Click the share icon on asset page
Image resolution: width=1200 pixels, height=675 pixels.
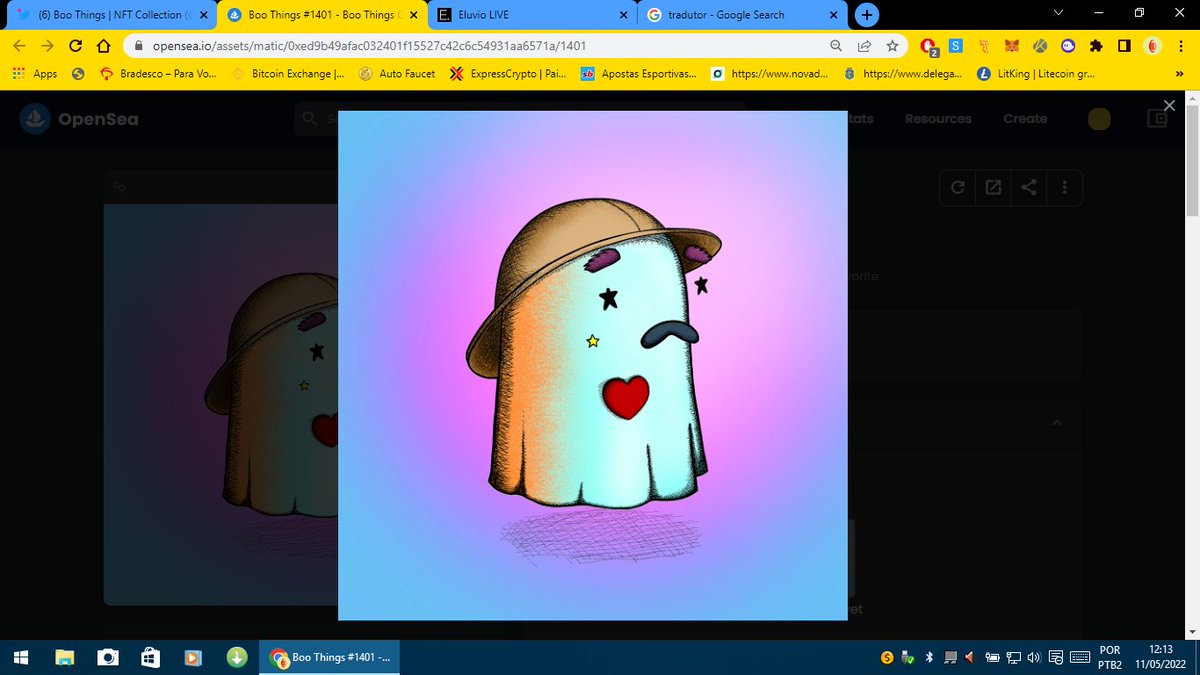(1029, 187)
